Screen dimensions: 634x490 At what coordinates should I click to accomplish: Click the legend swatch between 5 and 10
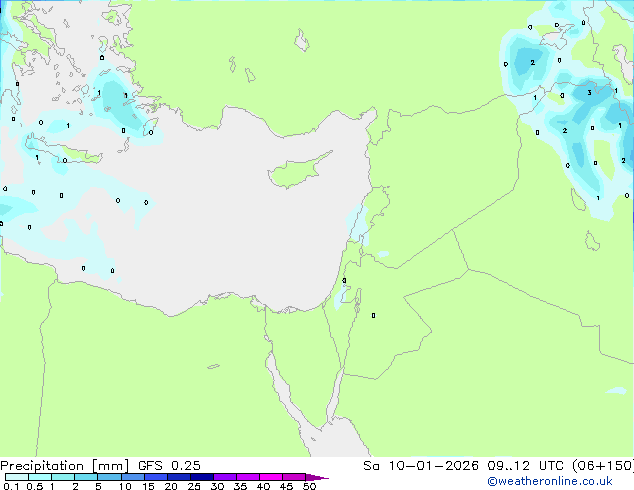point(110,477)
